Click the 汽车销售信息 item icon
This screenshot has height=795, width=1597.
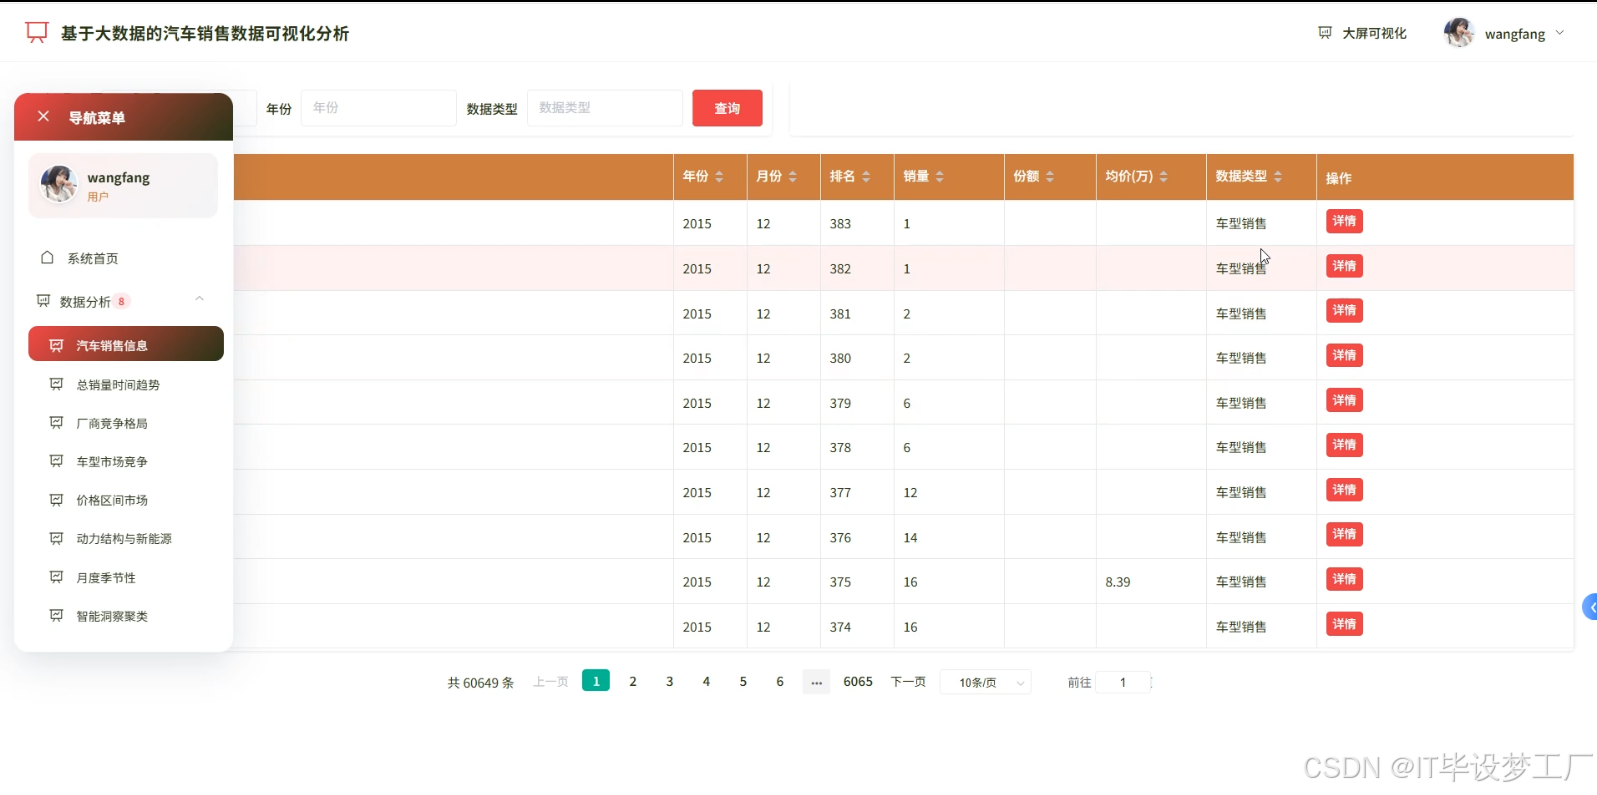coord(56,345)
